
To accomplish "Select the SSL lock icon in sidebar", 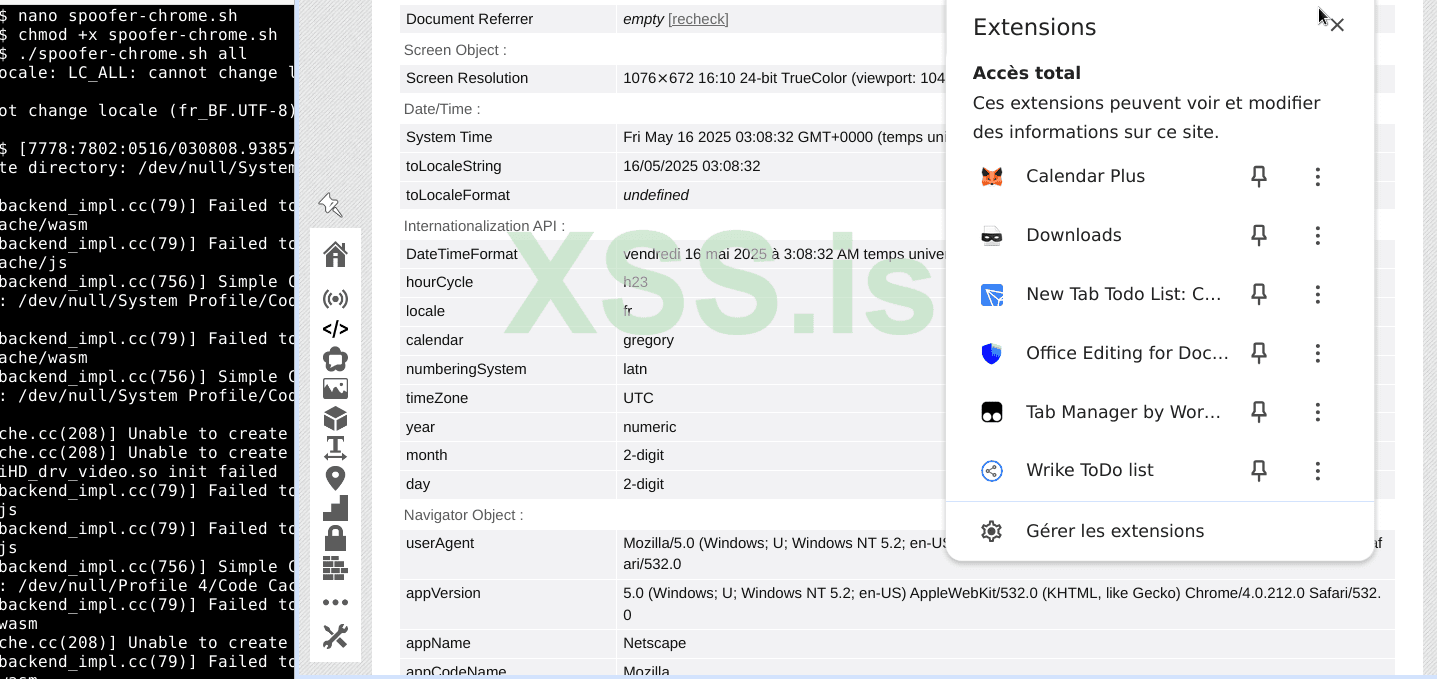I will [335, 537].
